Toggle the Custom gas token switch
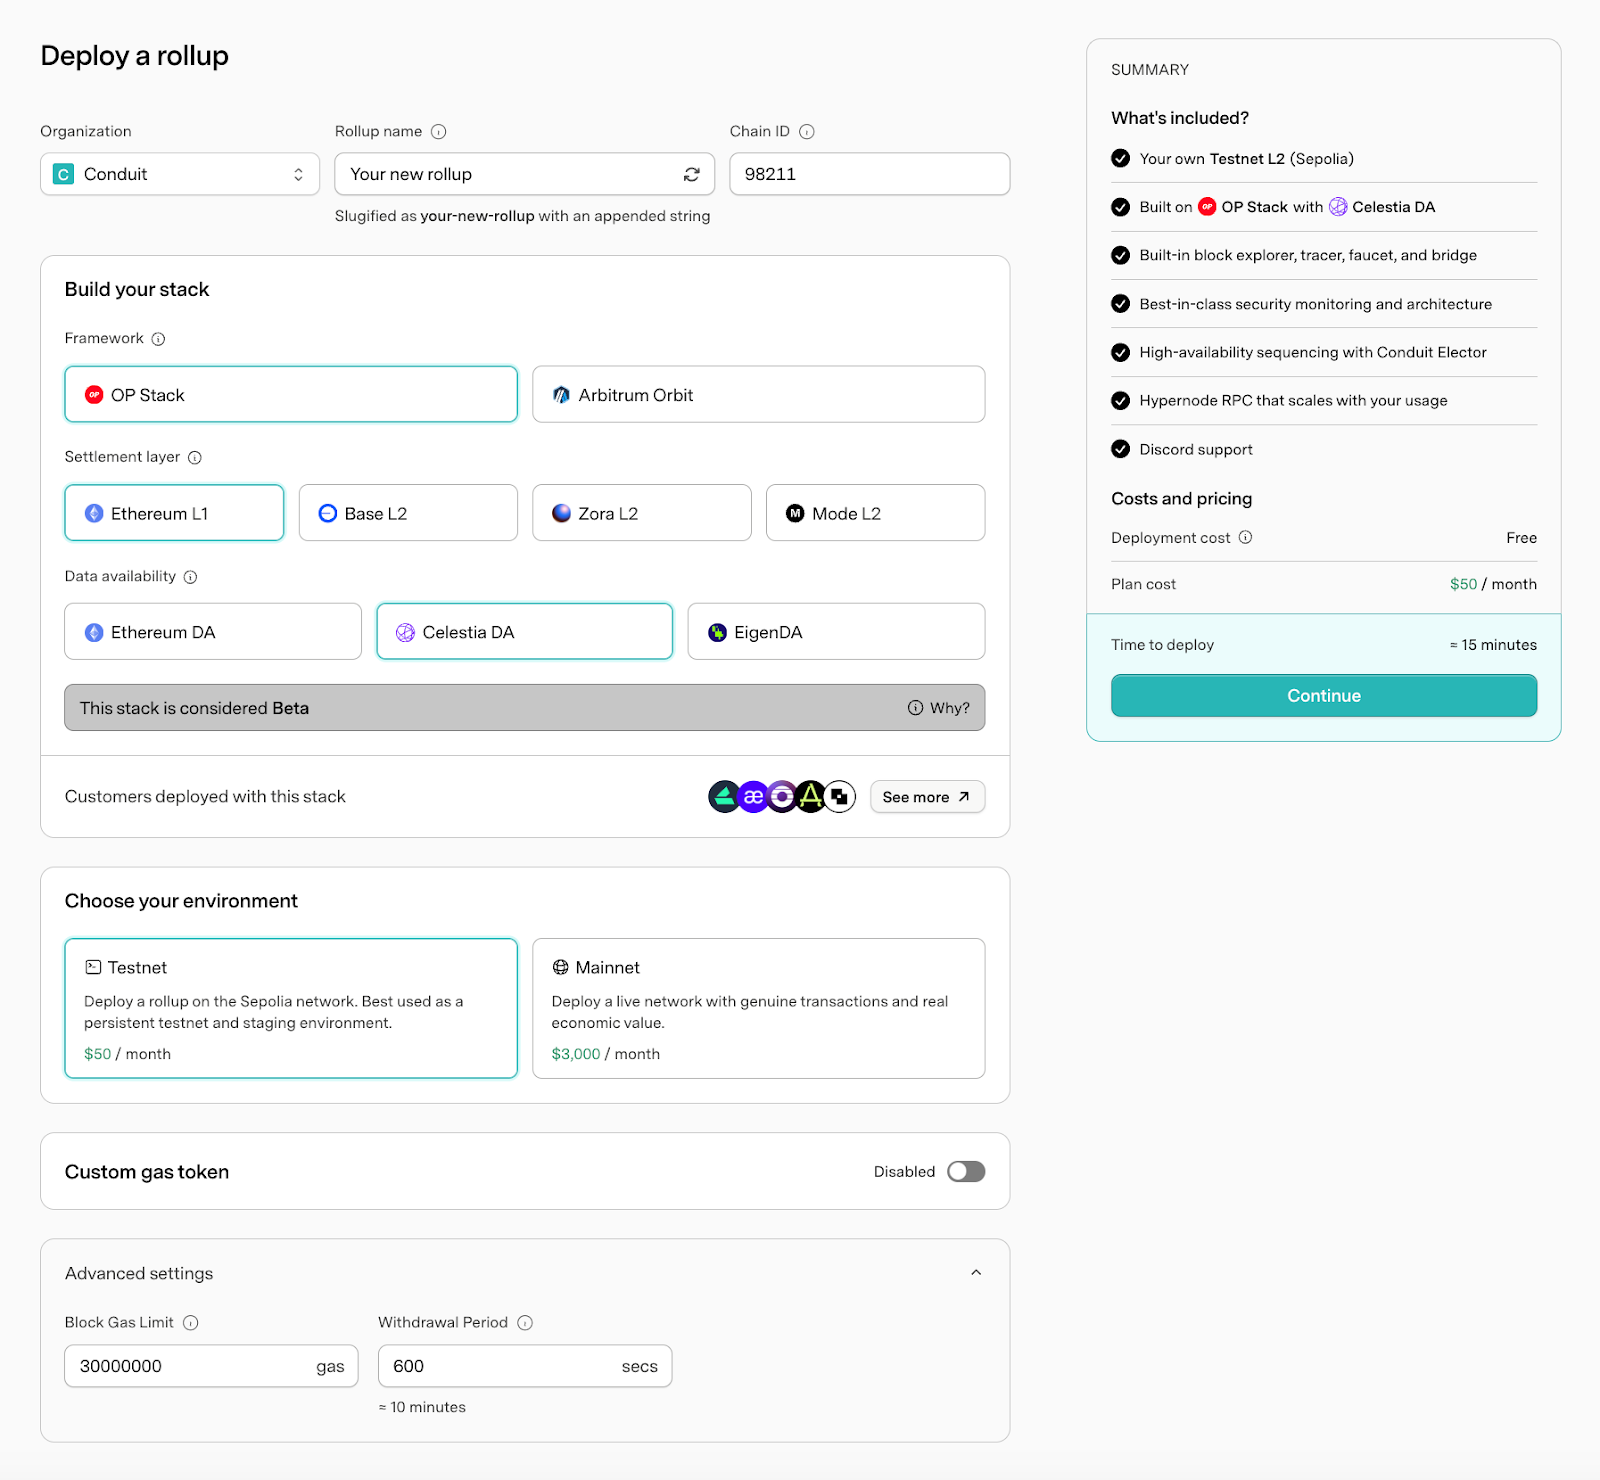The height and width of the screenshot is (1480, 1600). point(965,1172)
